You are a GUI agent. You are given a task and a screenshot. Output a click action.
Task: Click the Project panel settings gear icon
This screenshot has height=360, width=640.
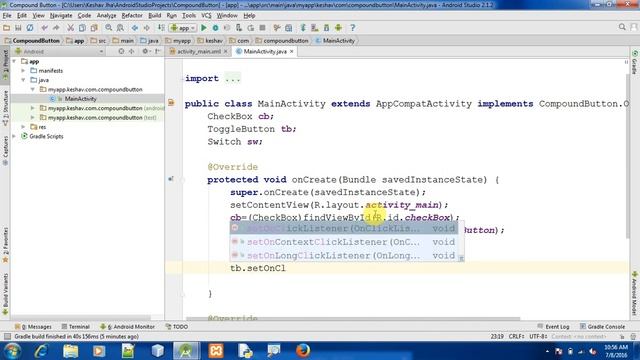tap(145, 51)
